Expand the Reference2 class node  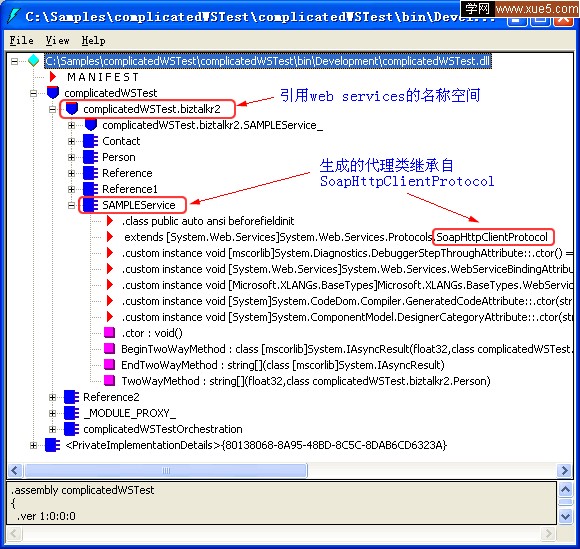click(x=53, y=397)
